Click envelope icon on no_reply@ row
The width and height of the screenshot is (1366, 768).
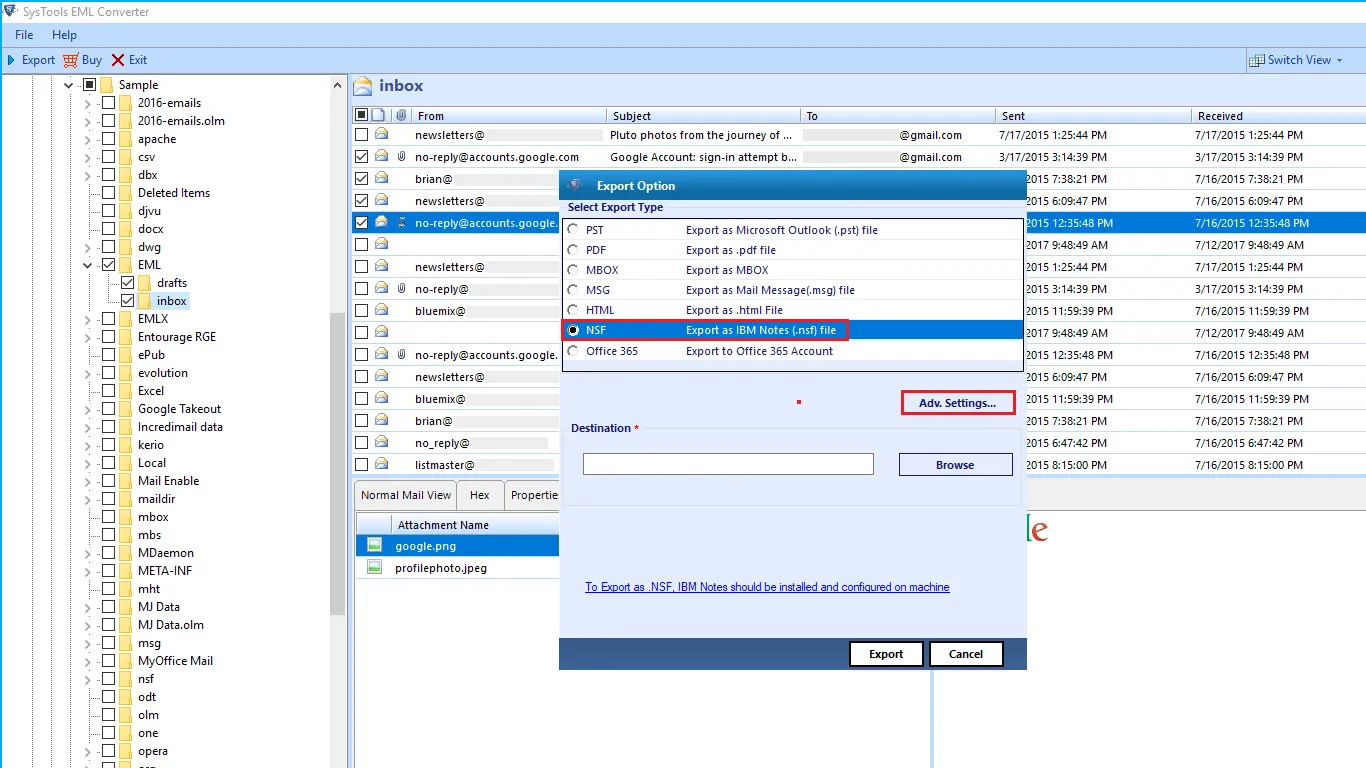381,443
